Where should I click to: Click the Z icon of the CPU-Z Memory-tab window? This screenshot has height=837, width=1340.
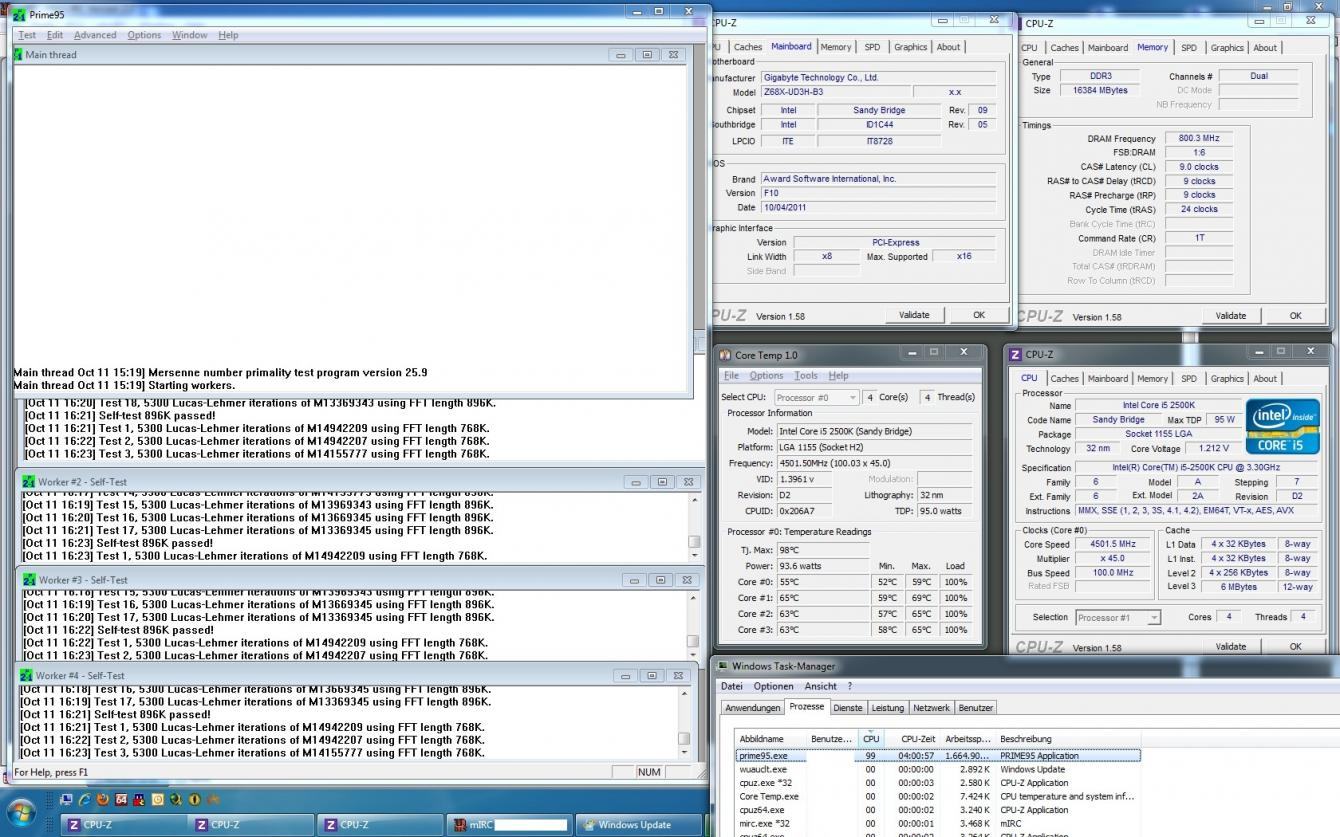[1018, 23]
